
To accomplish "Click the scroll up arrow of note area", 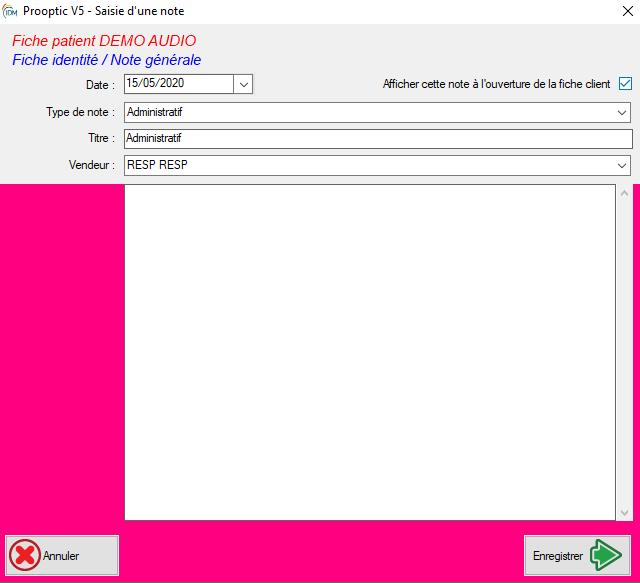I will pos(624,194).
